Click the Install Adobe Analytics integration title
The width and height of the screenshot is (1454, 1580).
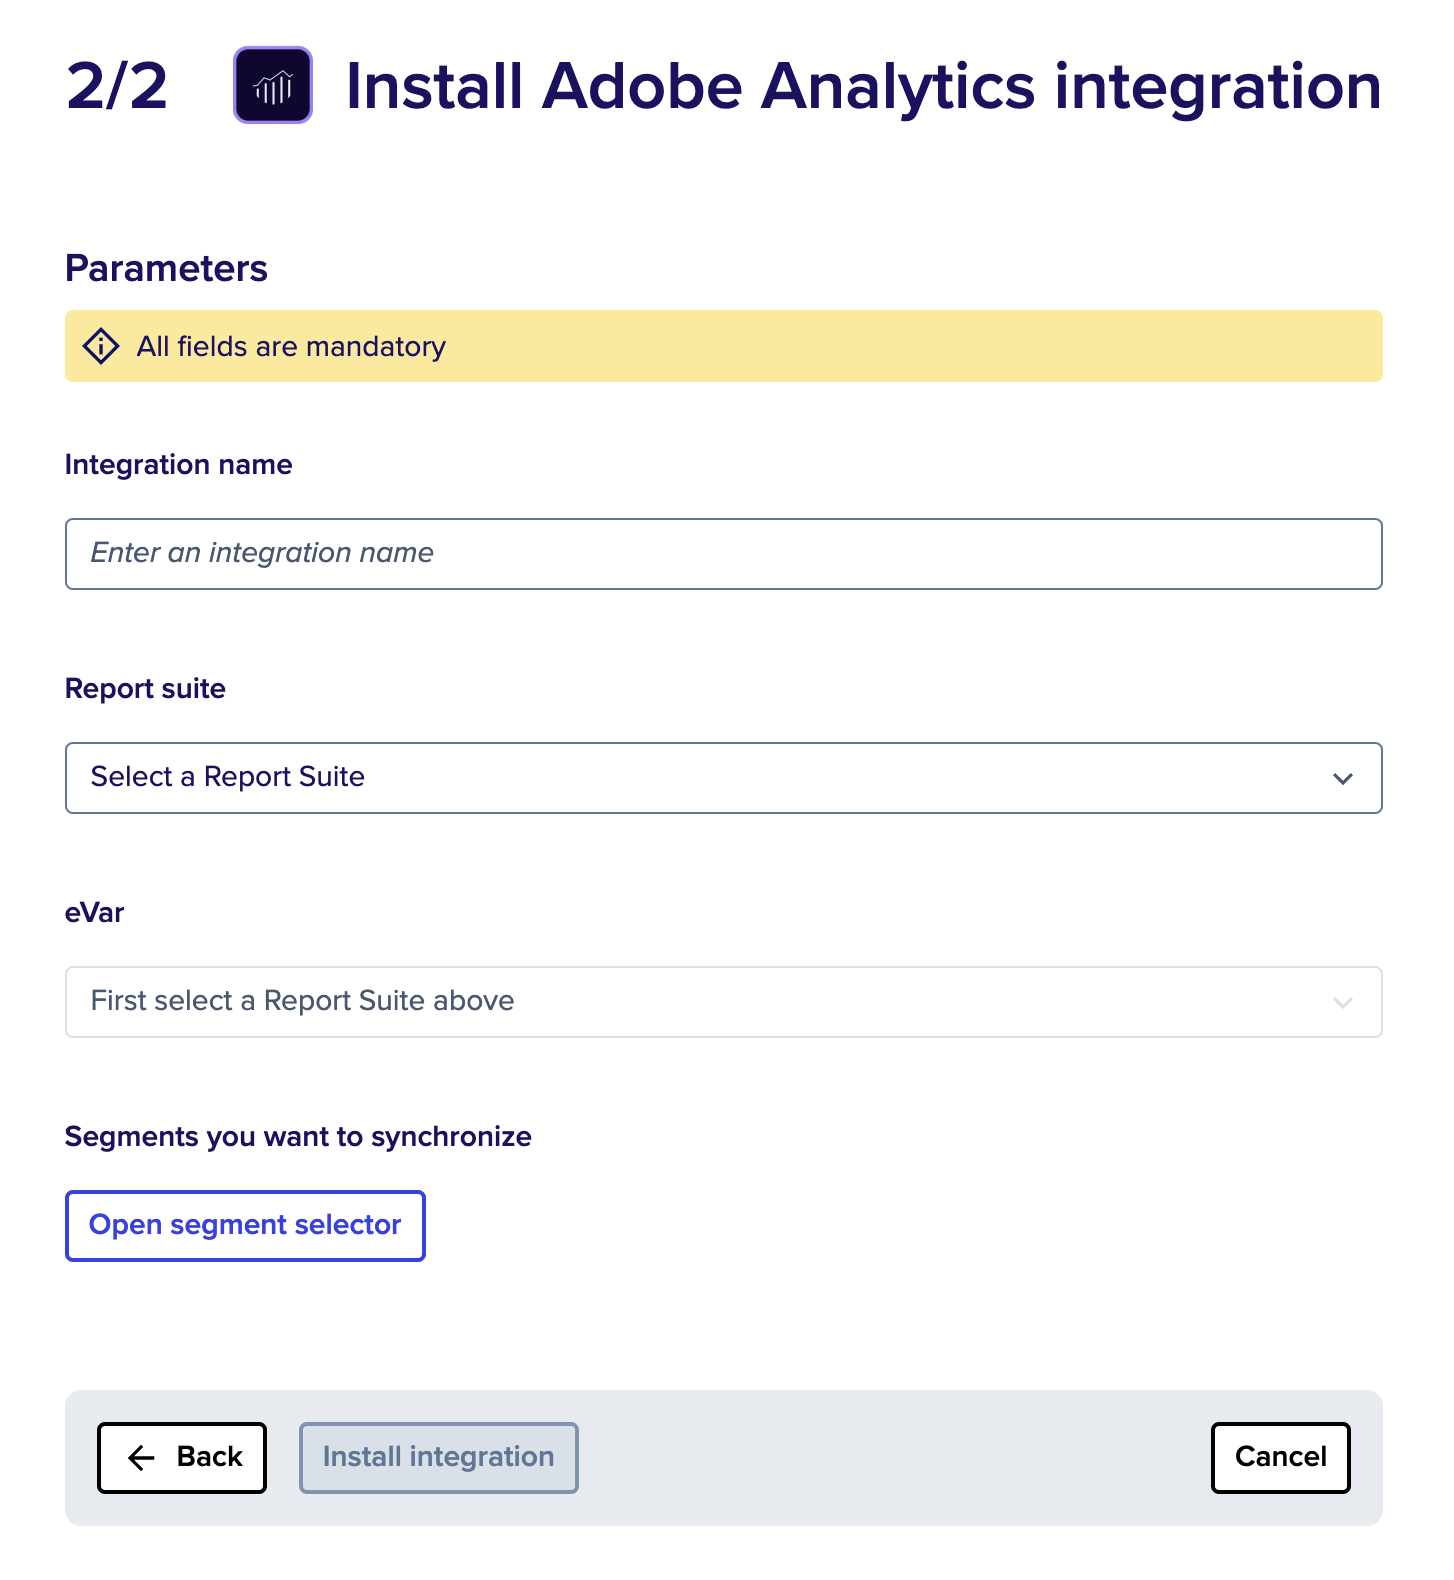864,86
